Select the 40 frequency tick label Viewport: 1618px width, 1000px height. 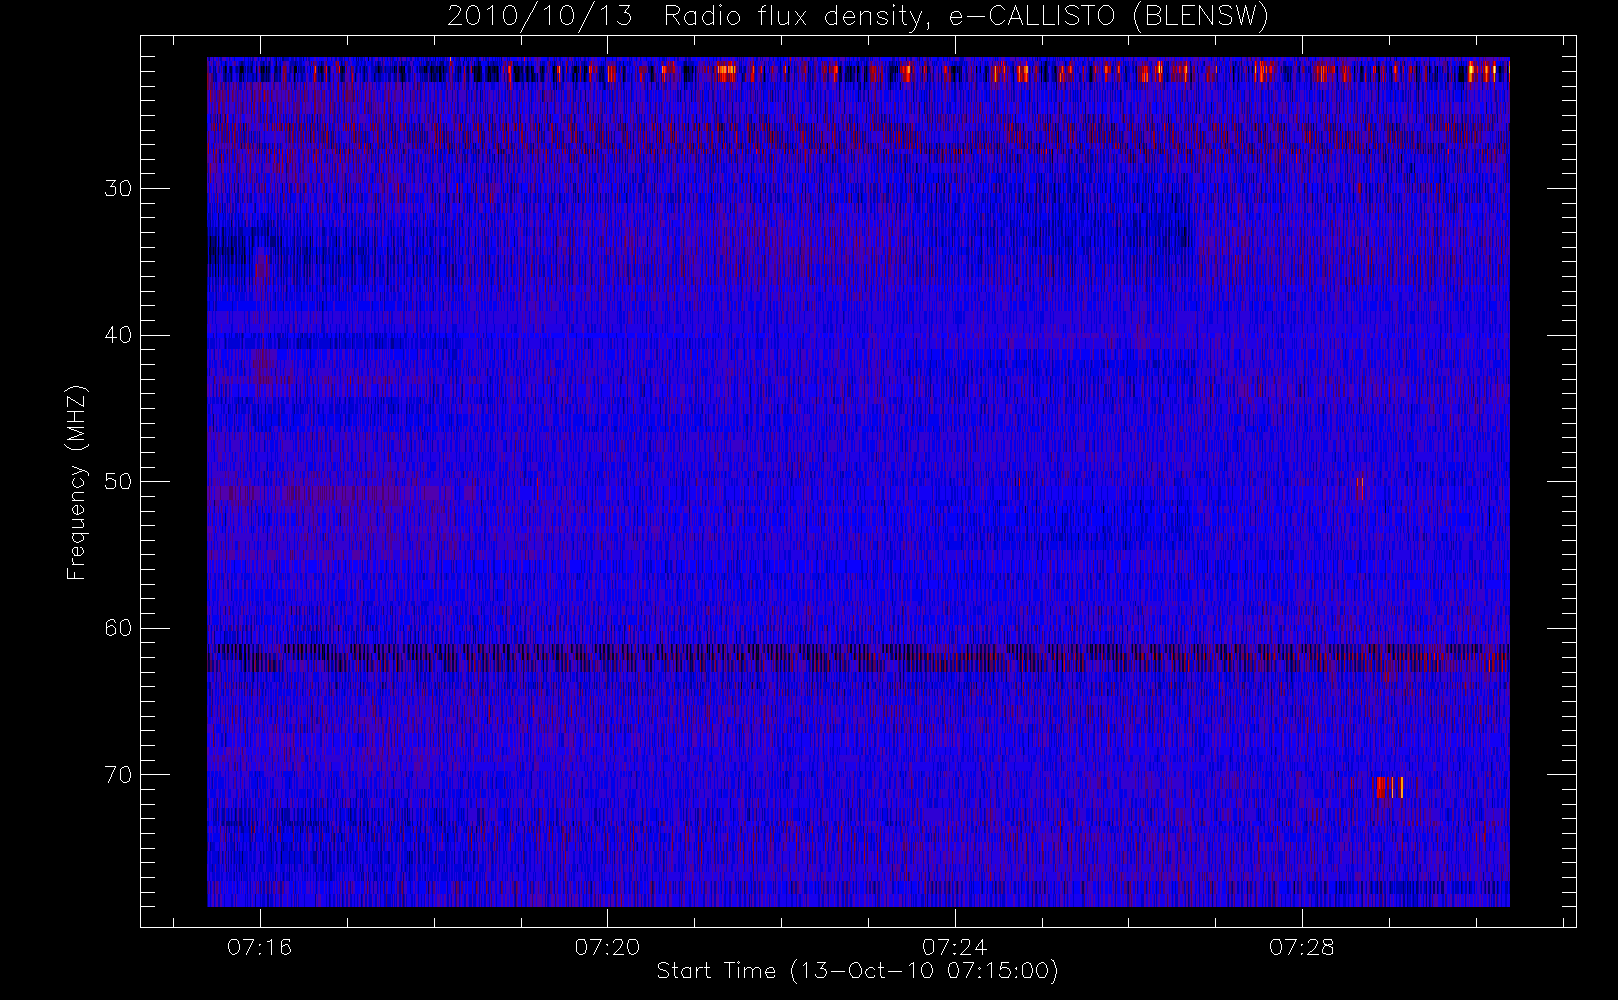point(118,335)
